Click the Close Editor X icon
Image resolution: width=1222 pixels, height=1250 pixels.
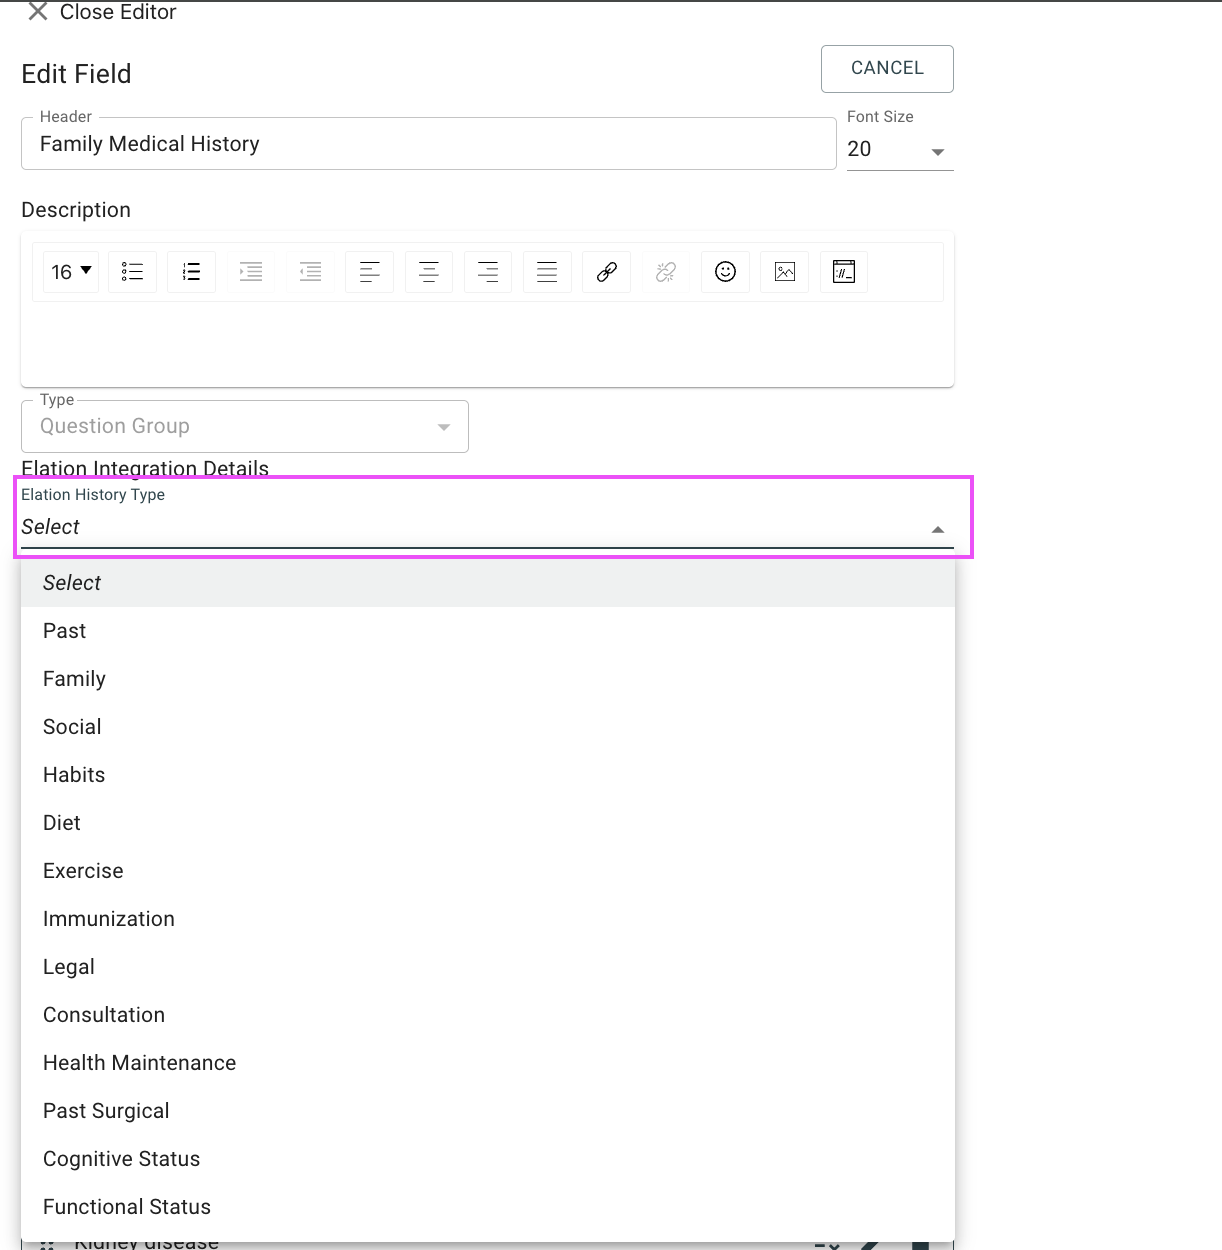(x=38, y=12)
